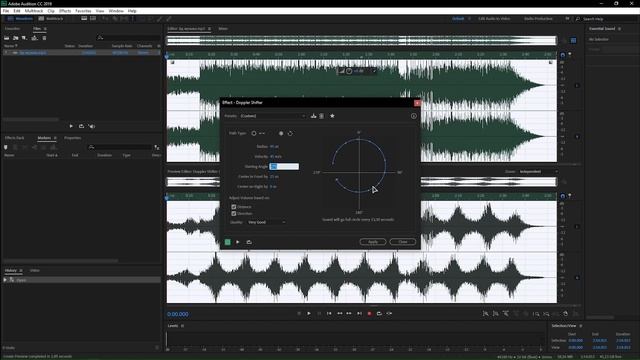The height and width of the screenshot is (360, 640).
Task: Show spectral pitch display
Action: pos(93,19)
